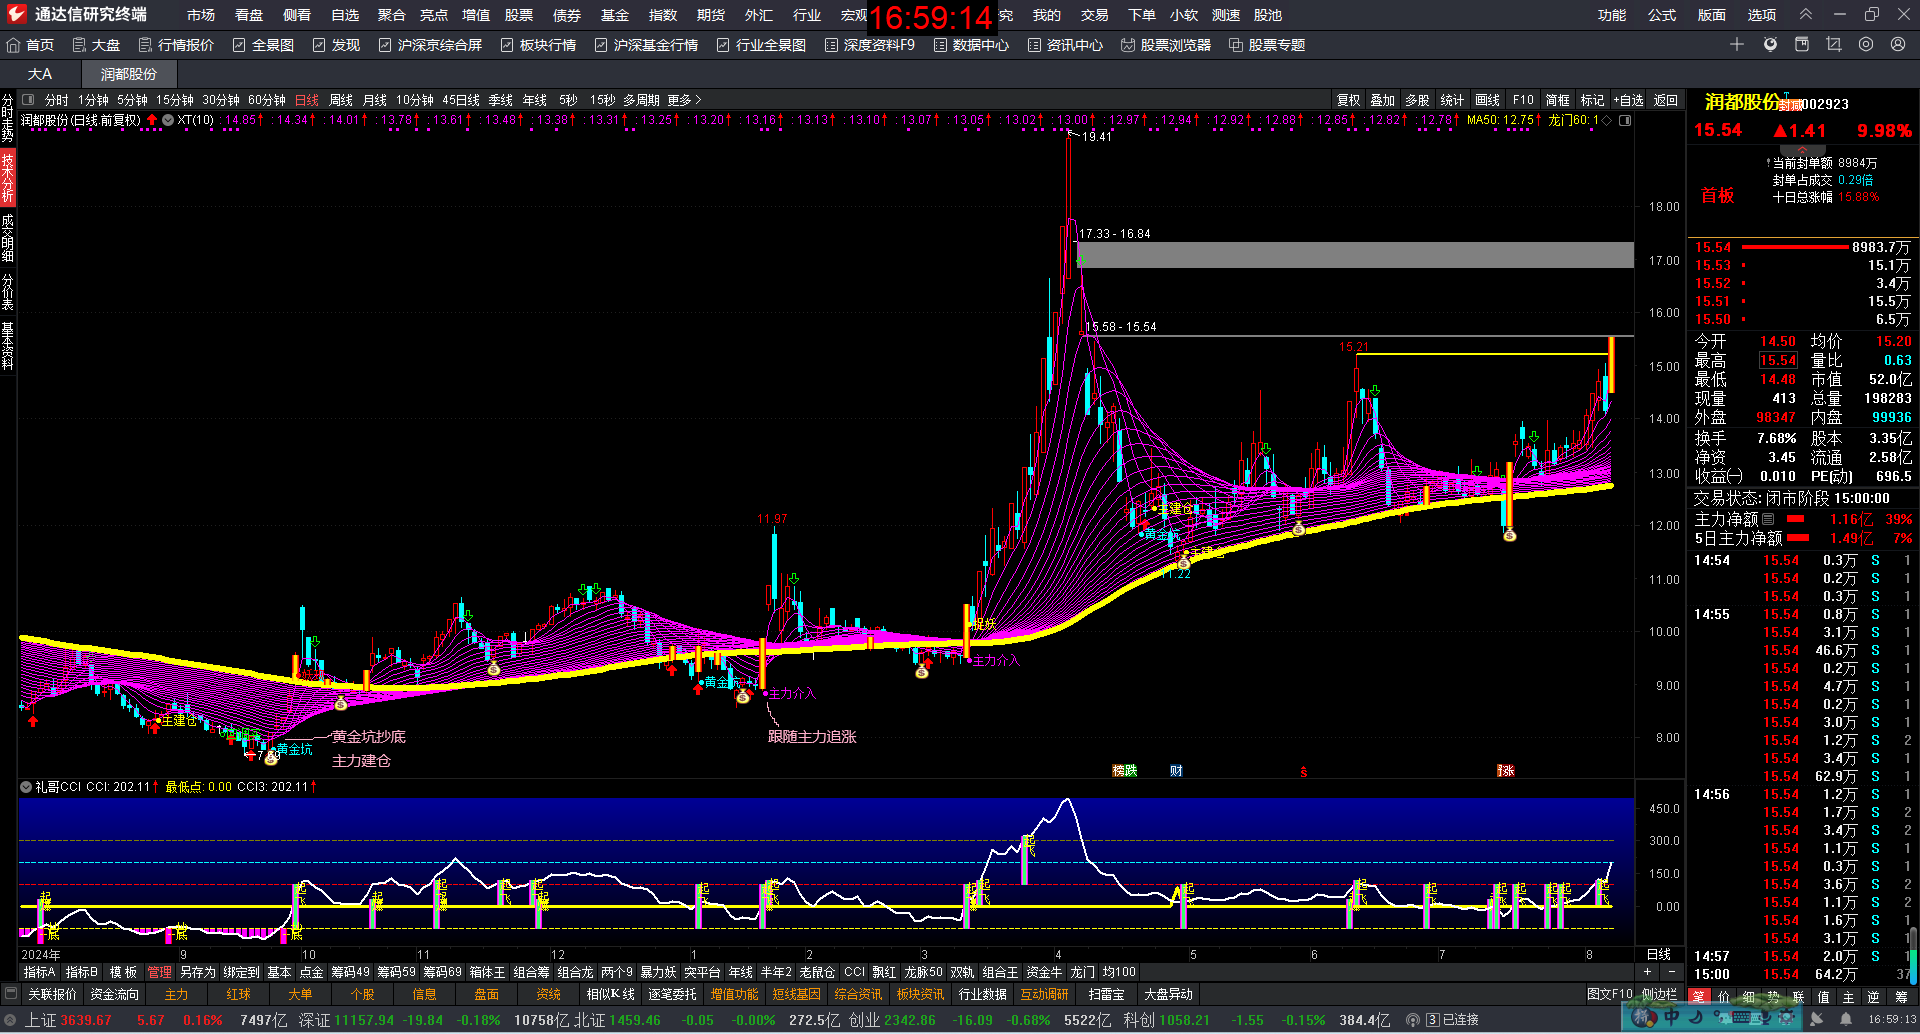Click tick list scrollbar thumb
The width and height of the screenshot is (1920, 1034).
coord(1913,954)
